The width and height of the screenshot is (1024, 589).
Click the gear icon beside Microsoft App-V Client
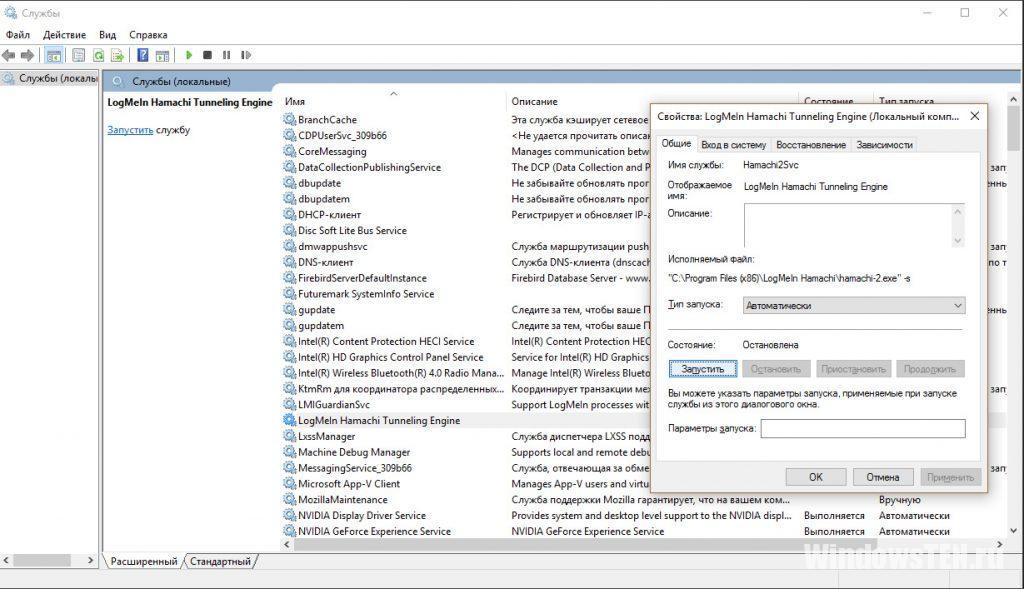(289, 484)
